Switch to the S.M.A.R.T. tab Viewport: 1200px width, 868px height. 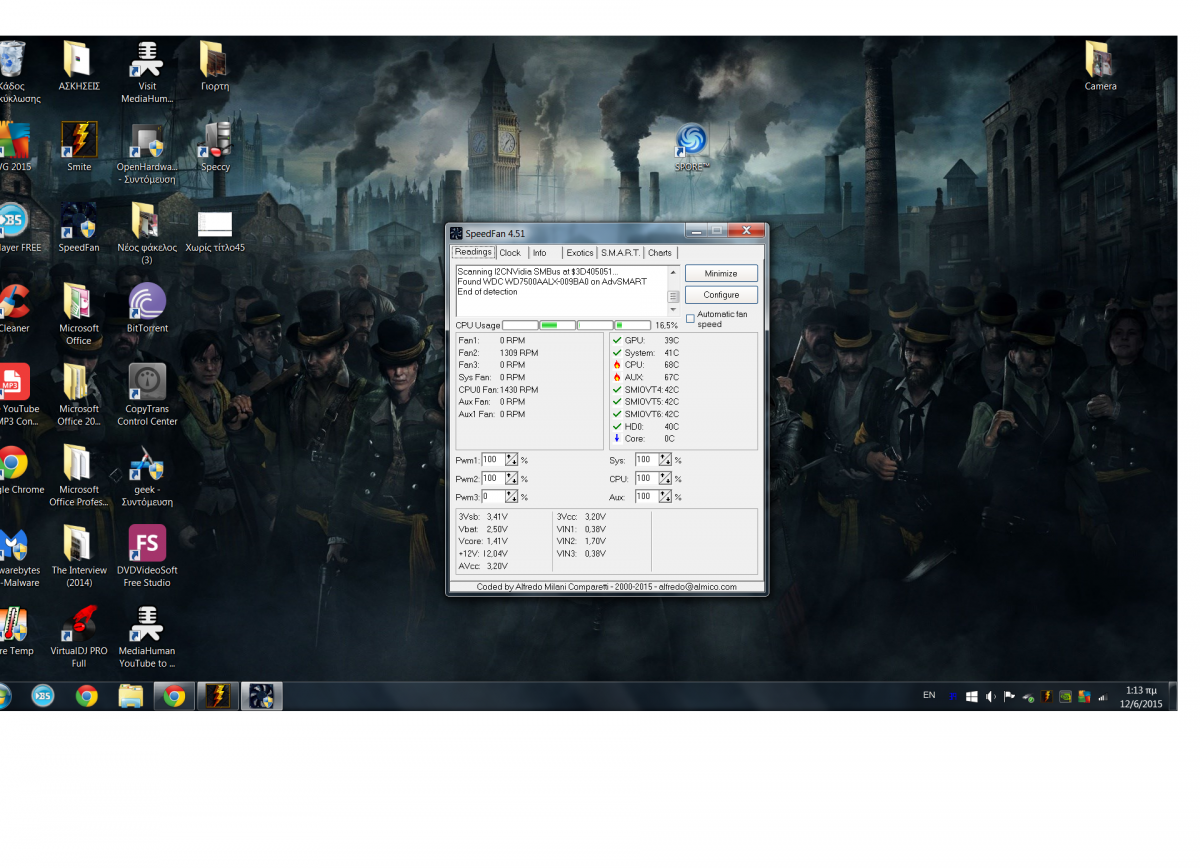pos(620,253)
